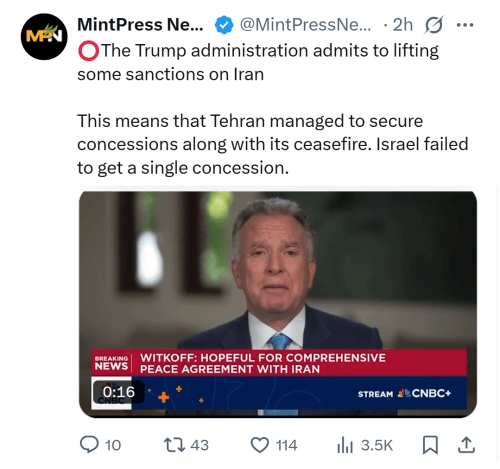Open the @MintPressNe... handle link

click(x=305, y=25)
